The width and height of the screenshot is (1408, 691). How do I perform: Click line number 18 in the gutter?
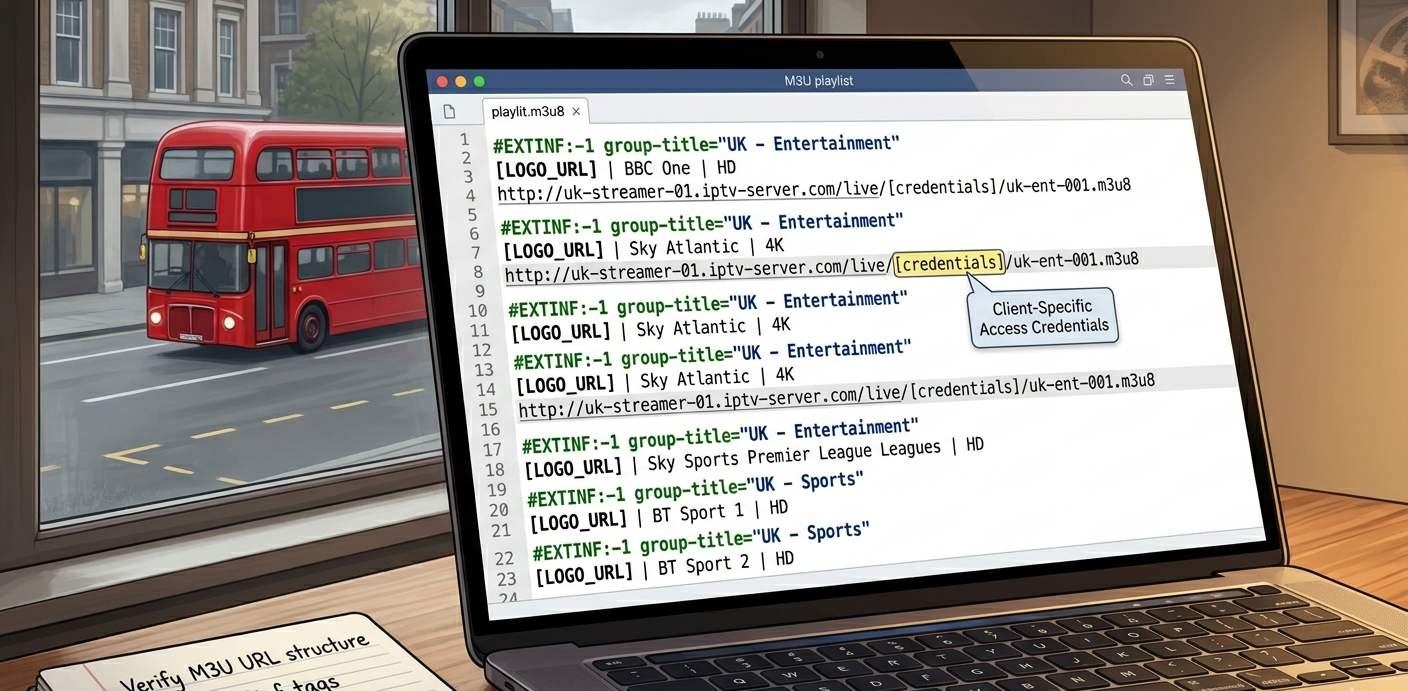coord(494,470)
